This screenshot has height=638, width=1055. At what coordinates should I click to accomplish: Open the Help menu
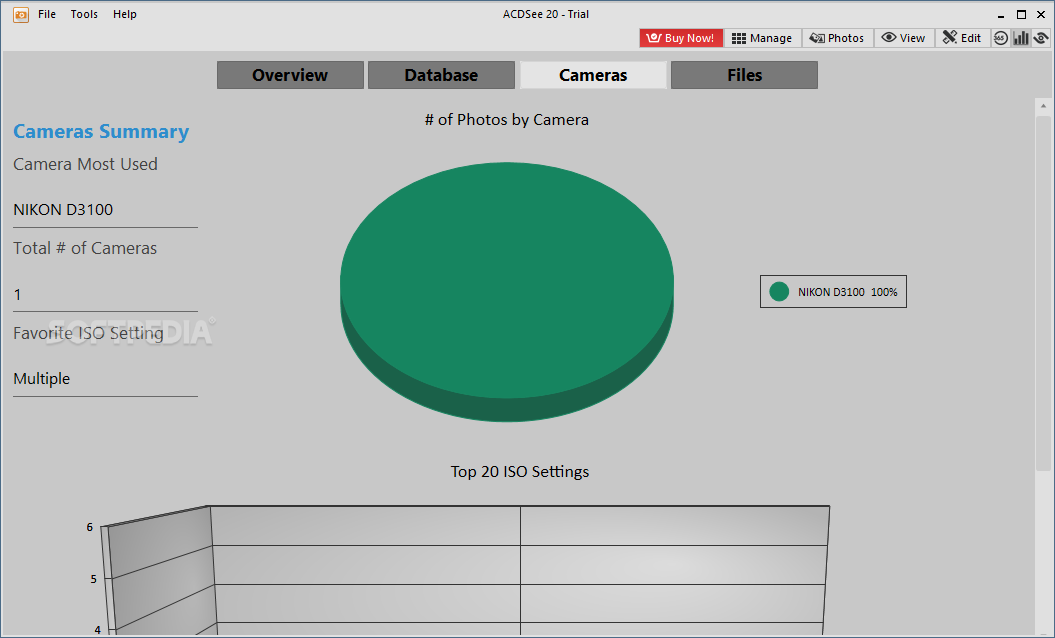[x=124, y=14]
